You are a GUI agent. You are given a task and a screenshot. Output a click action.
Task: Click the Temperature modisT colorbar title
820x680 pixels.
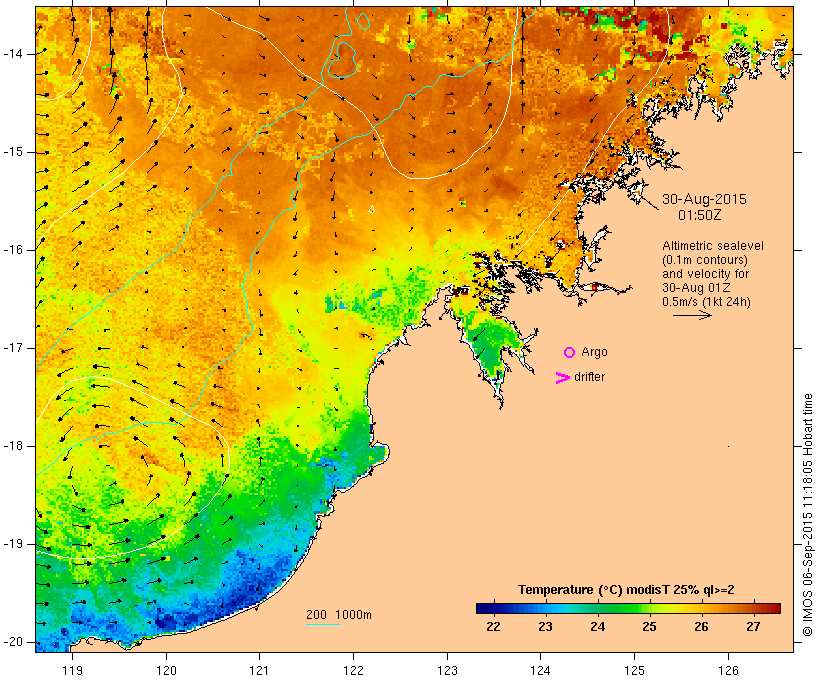click(626, 590)
